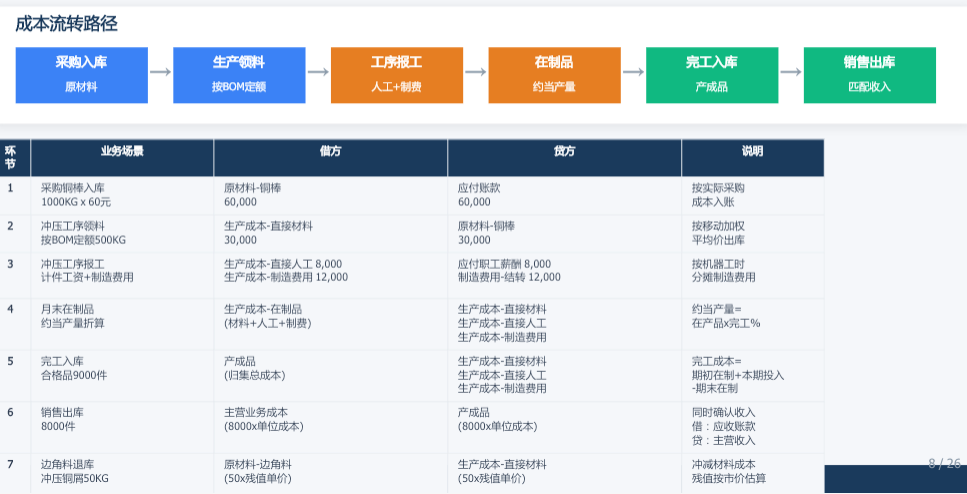The width and height of the screenshot is (967, 494).
Task: Select the 贷方 column header
Action: coord(564,158)
